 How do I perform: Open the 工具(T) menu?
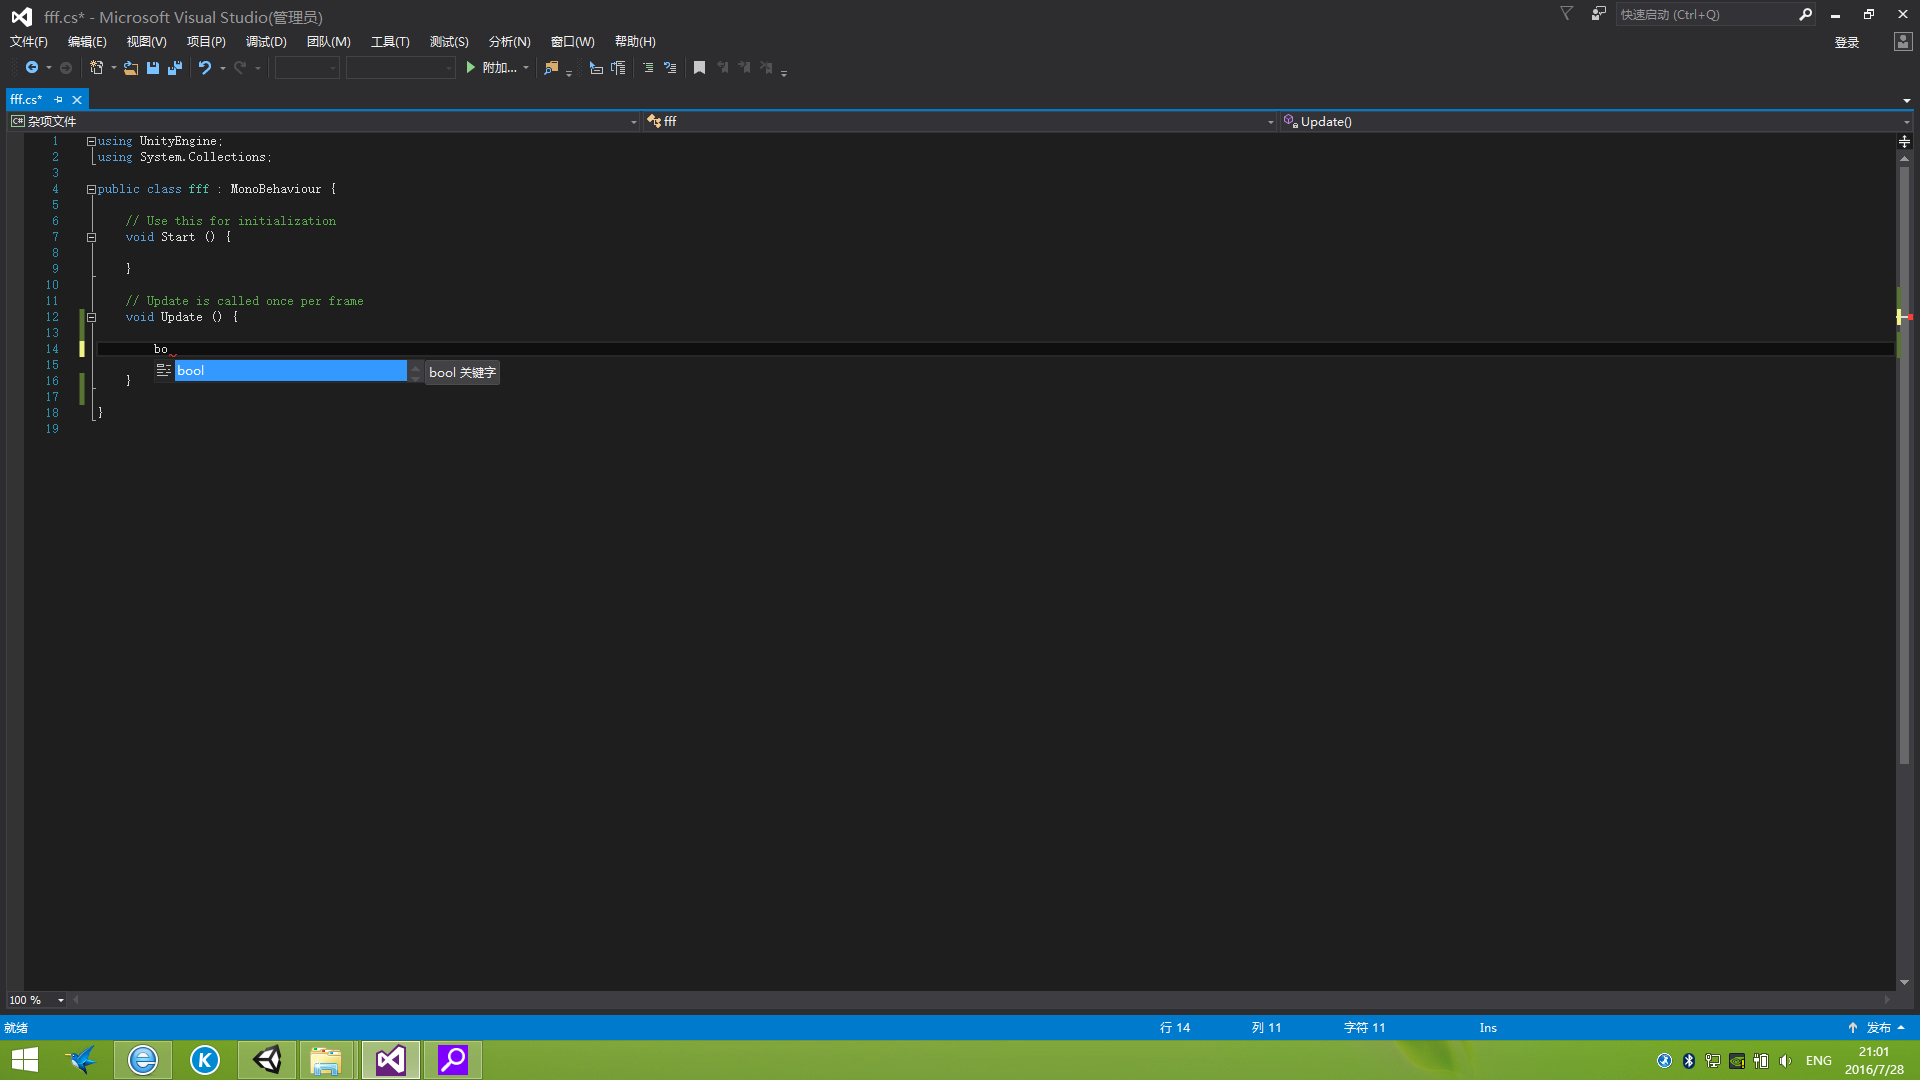coord(390,42)
